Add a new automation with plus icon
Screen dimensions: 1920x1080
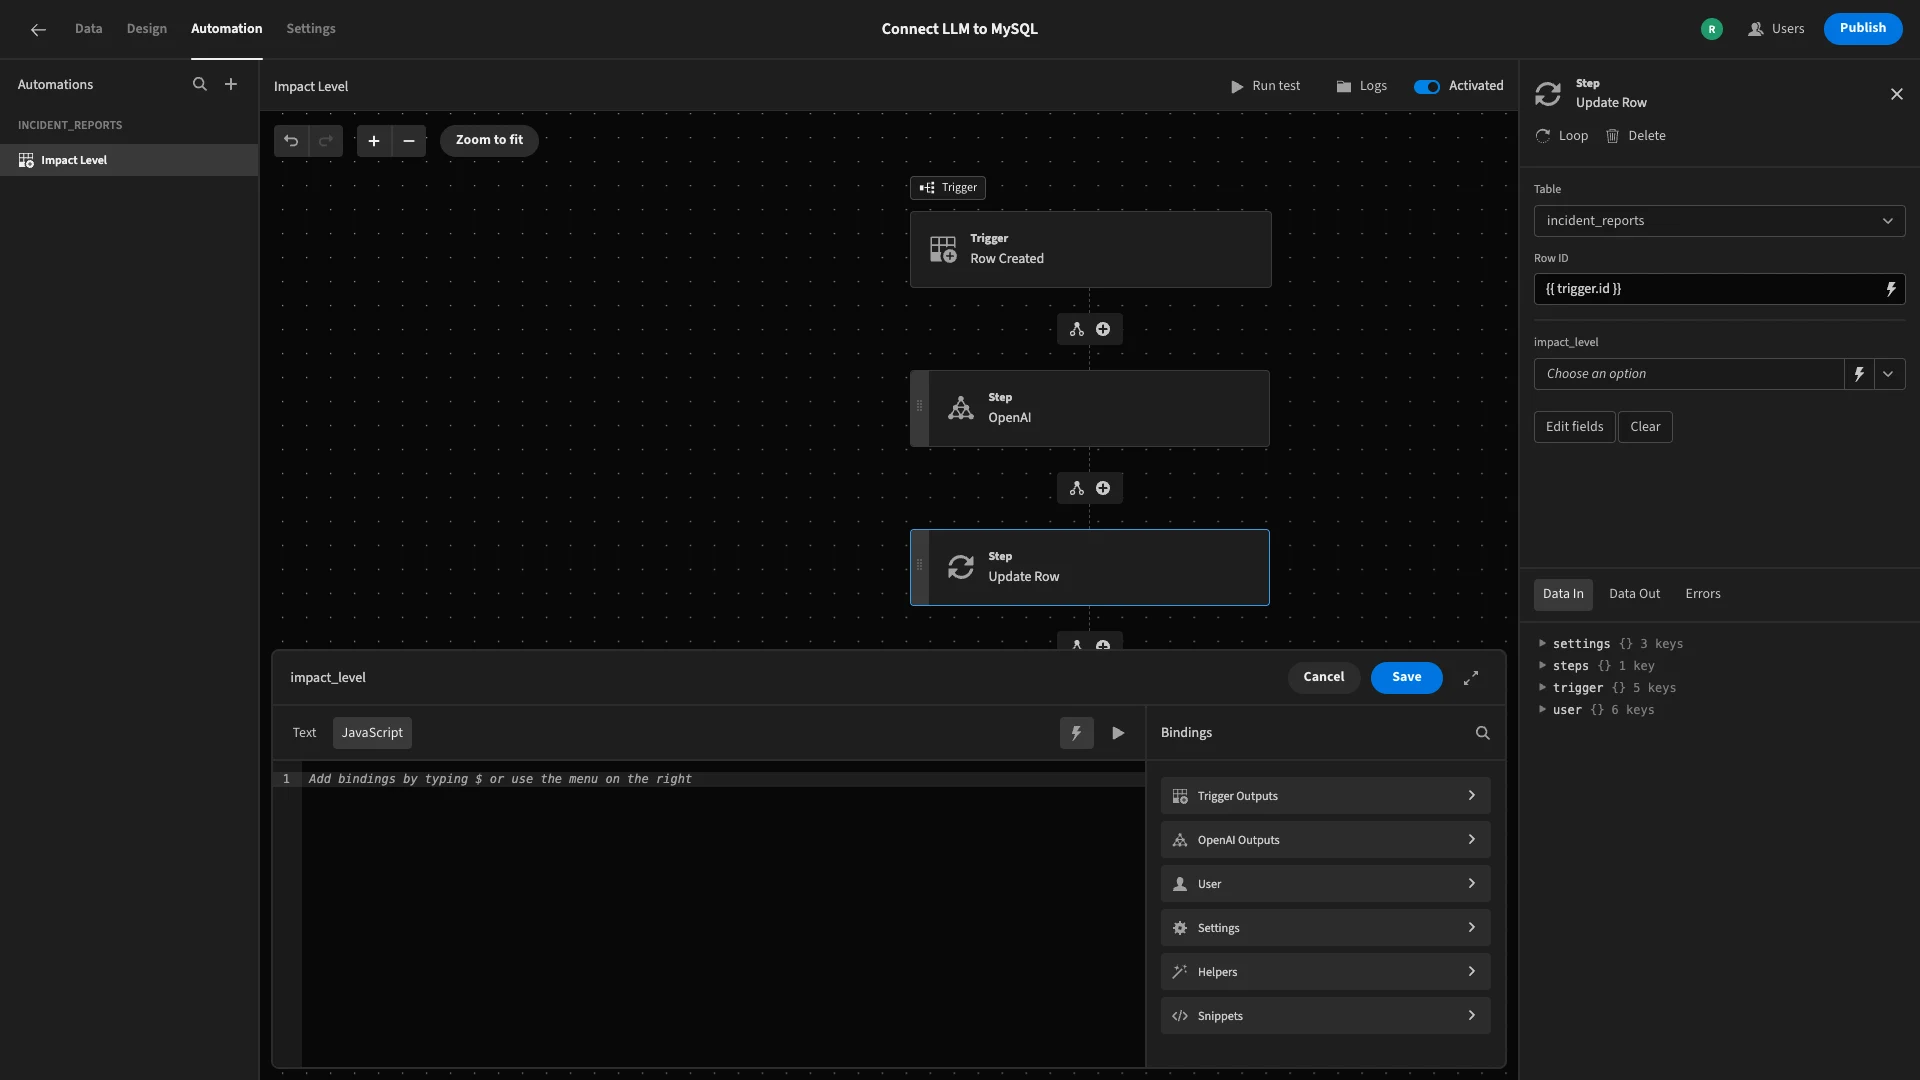[x=231, y=85]
